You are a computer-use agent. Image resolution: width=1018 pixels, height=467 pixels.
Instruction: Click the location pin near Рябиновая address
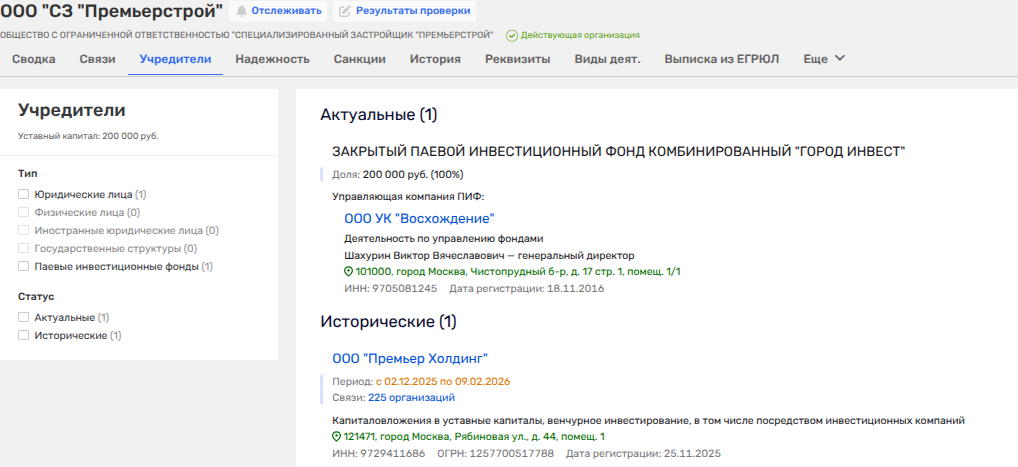336,437
